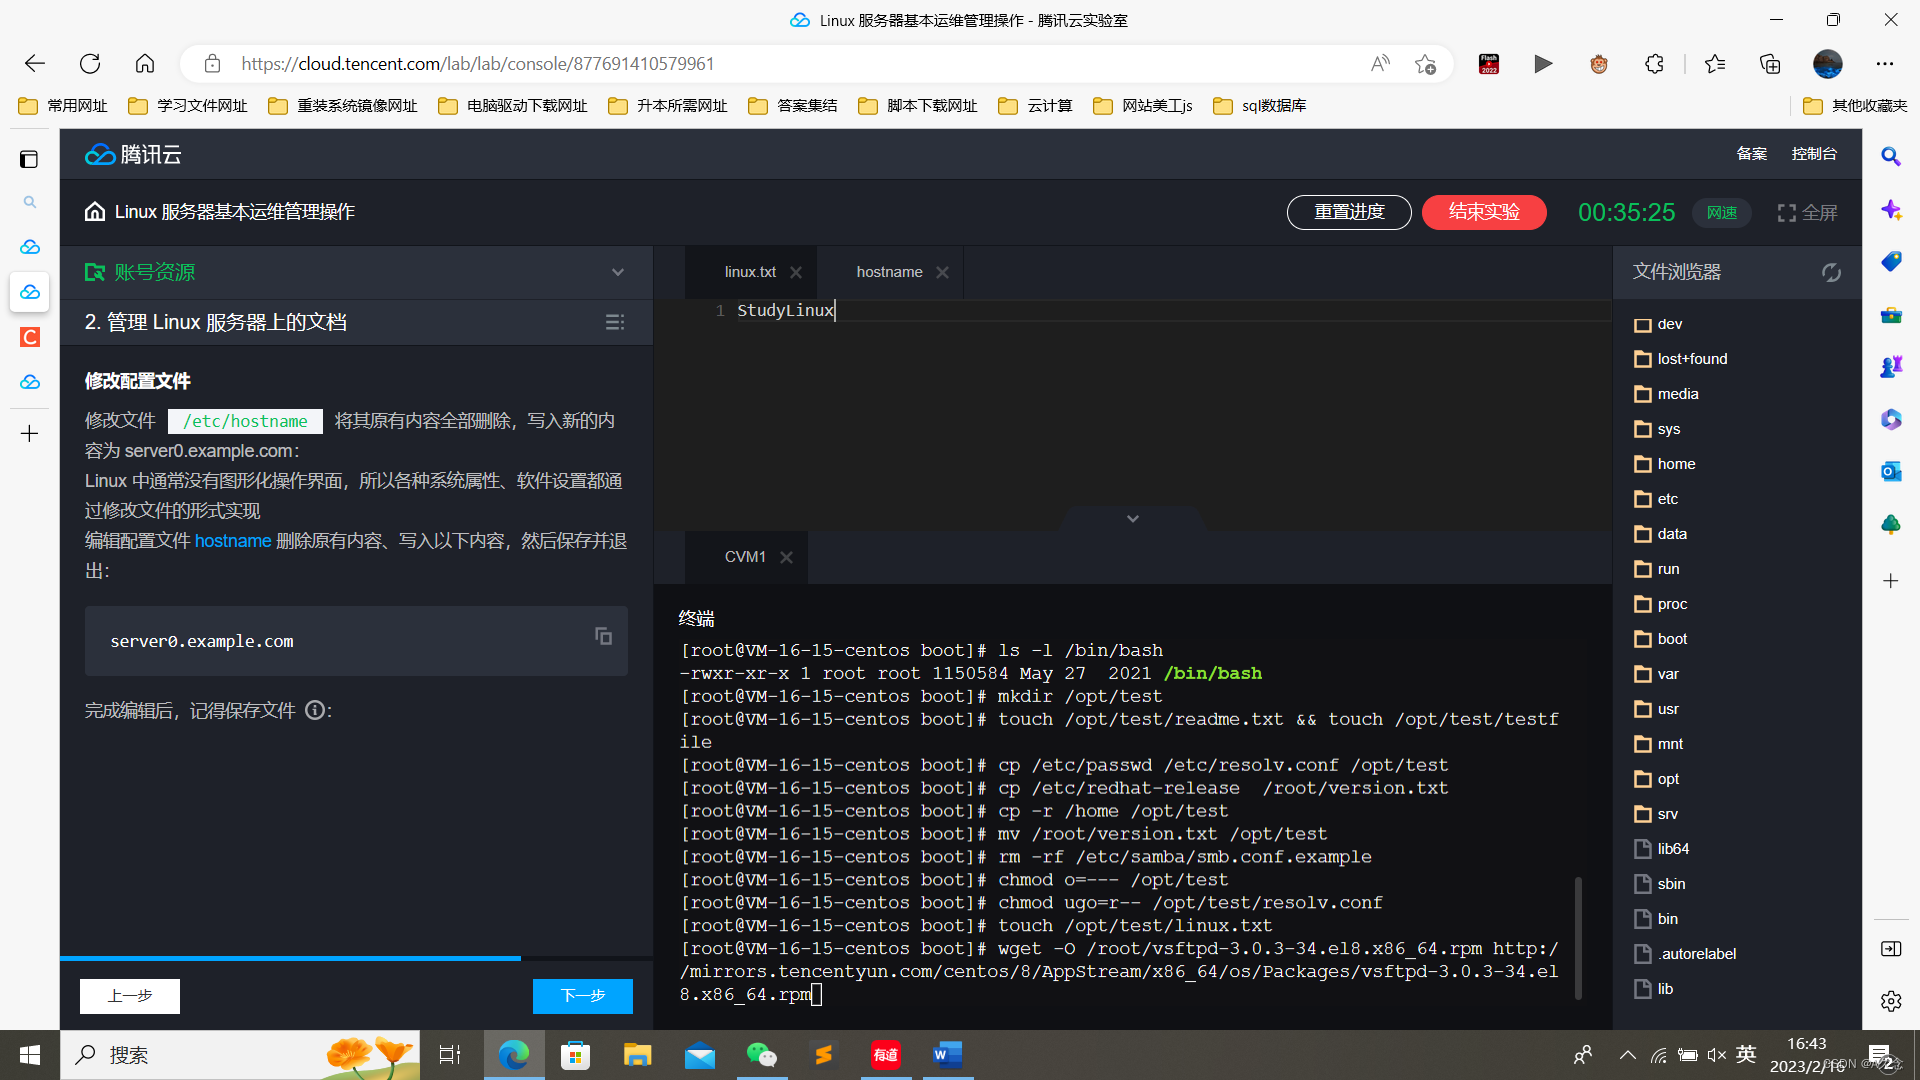Click the blue hostname link
This screenshot has height=1080, width=1920.
pos(233,541)
